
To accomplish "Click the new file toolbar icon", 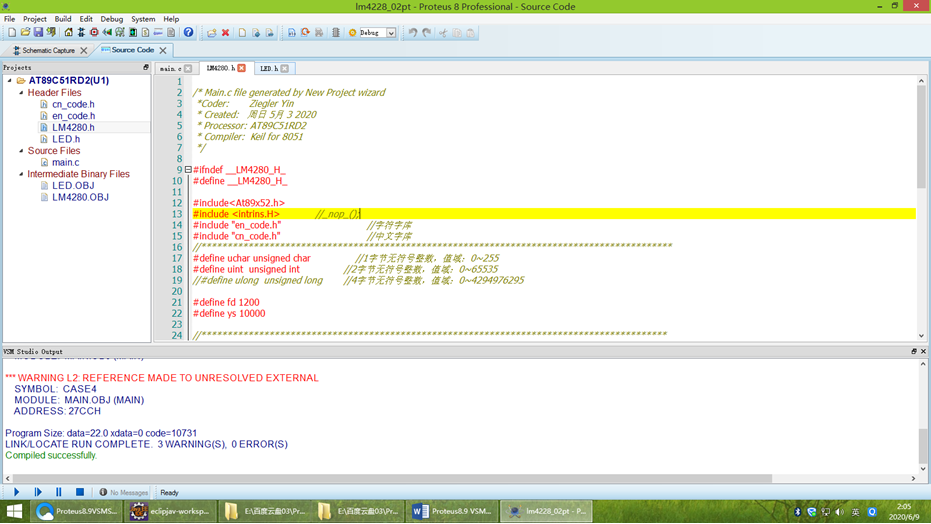I will [x=242, y=33].
